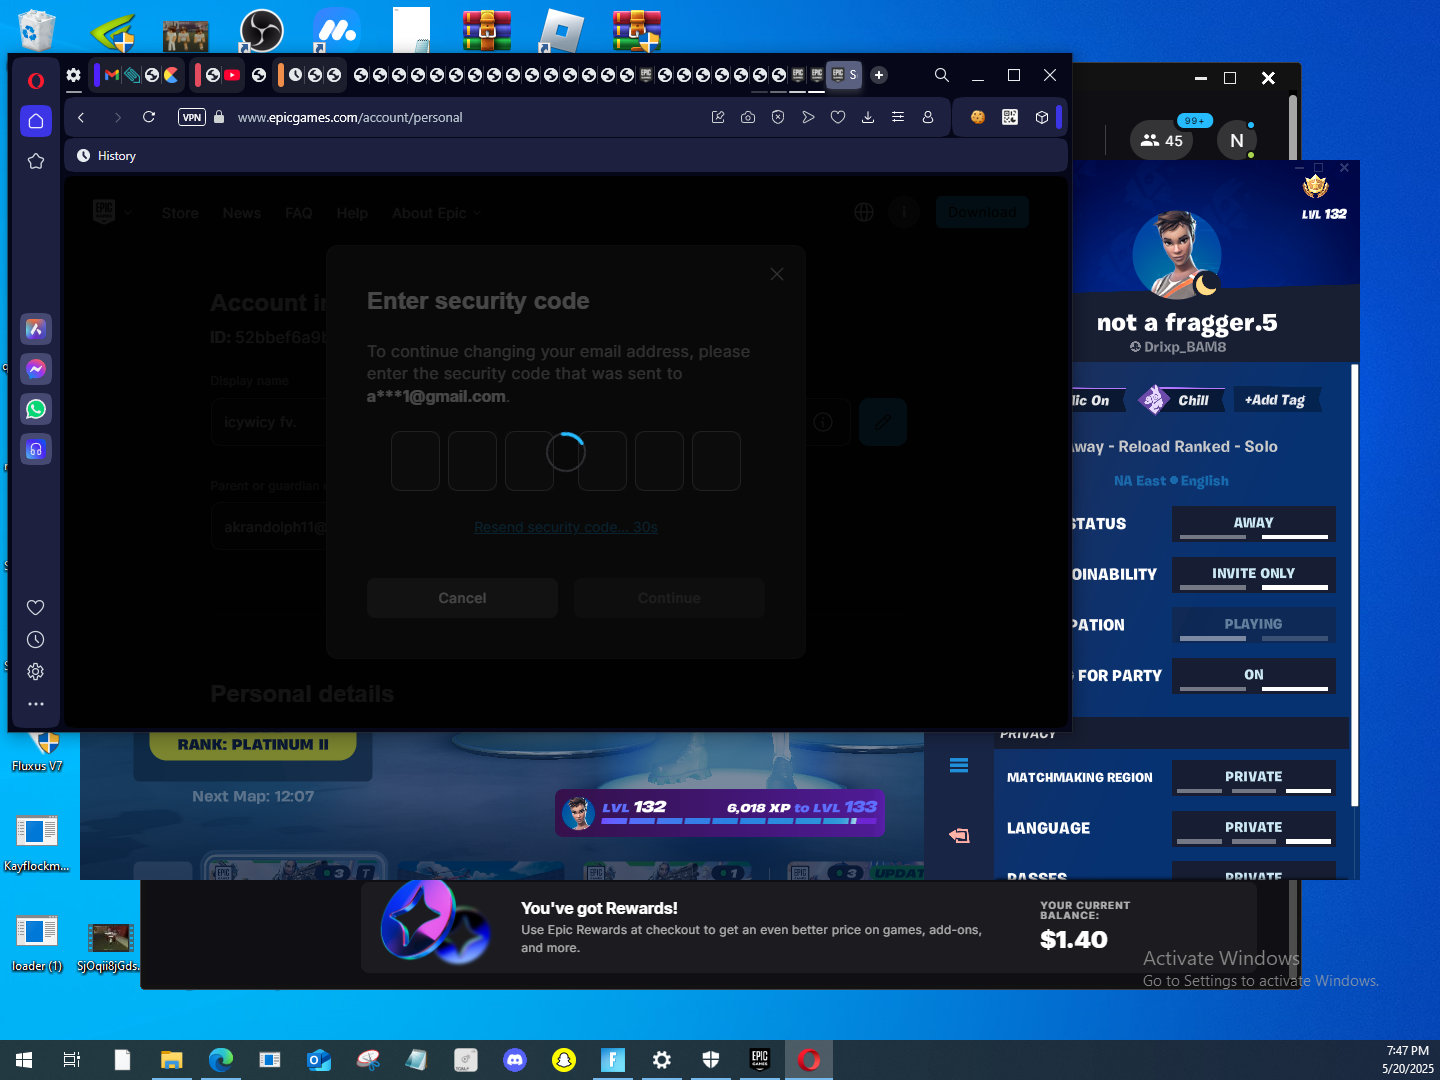The image size is (1440, 1080).
Task: Open Snapchat from the taskbar
Action: pos(564,1060)
